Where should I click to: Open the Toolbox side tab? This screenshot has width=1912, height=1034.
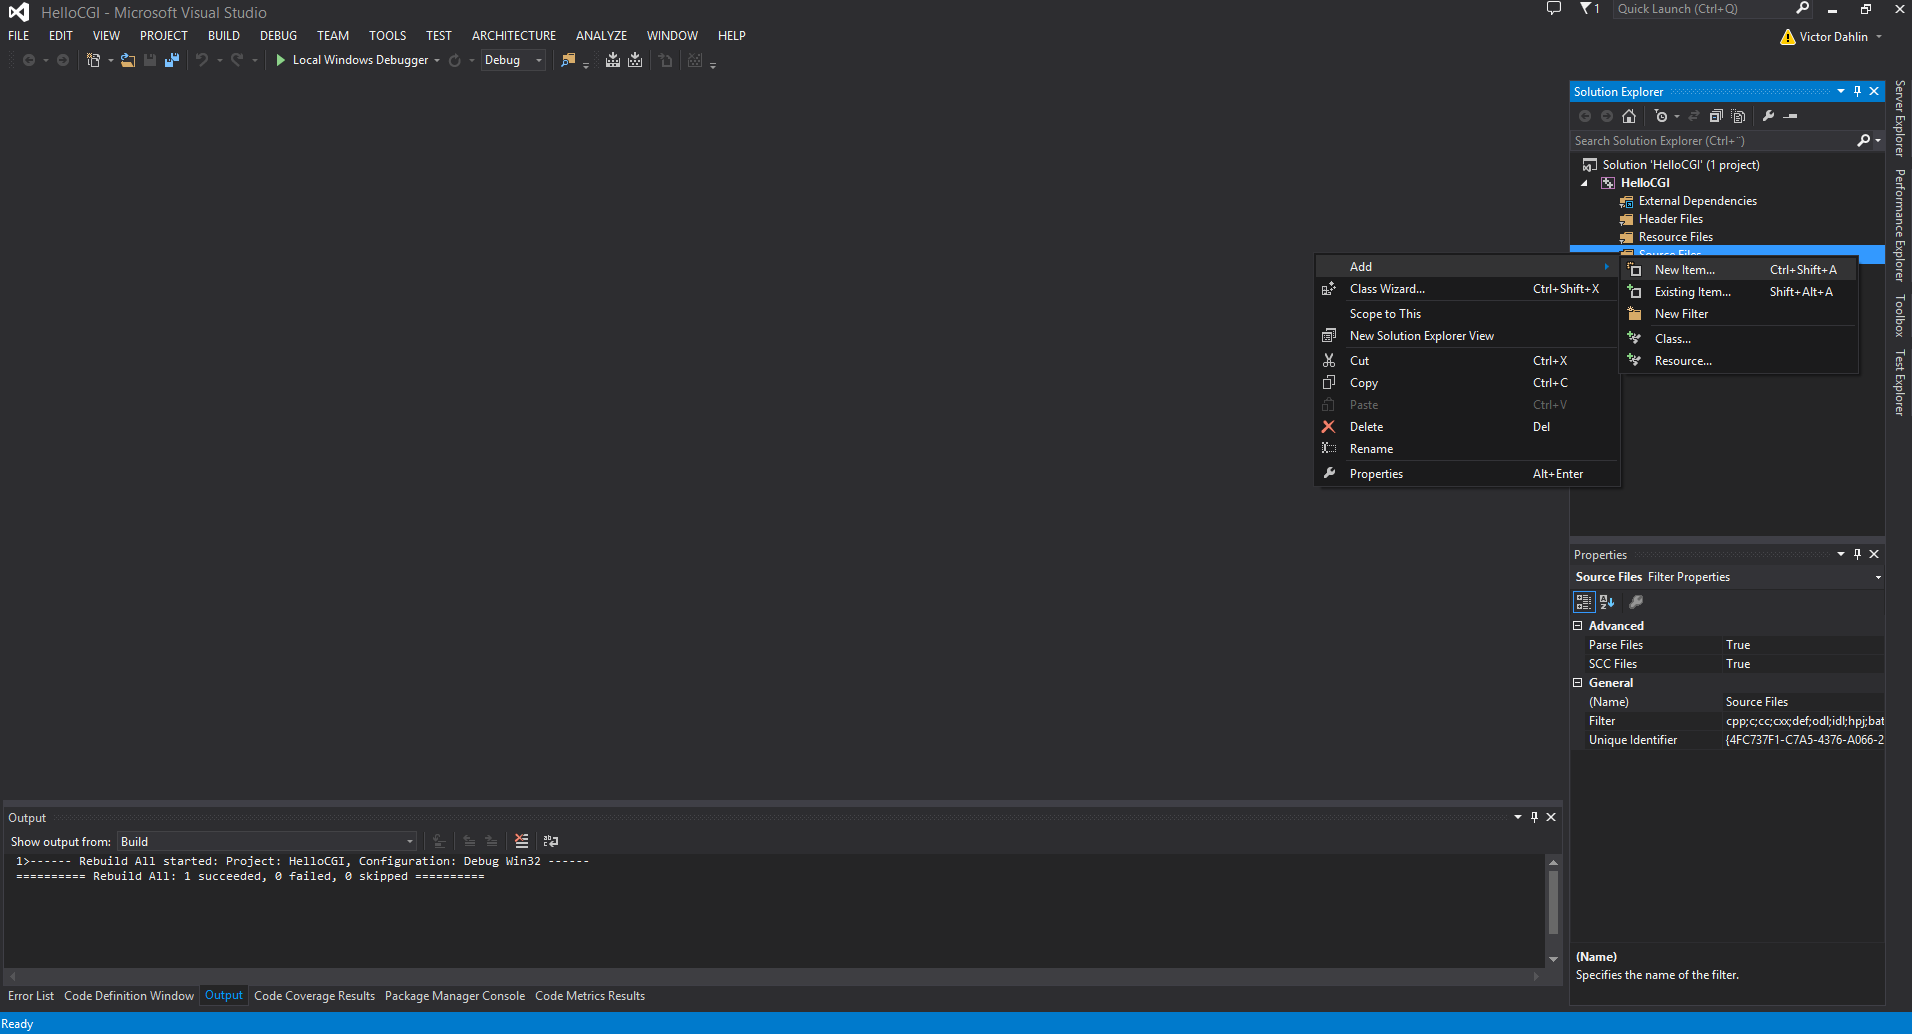(x=1900, y=315)
